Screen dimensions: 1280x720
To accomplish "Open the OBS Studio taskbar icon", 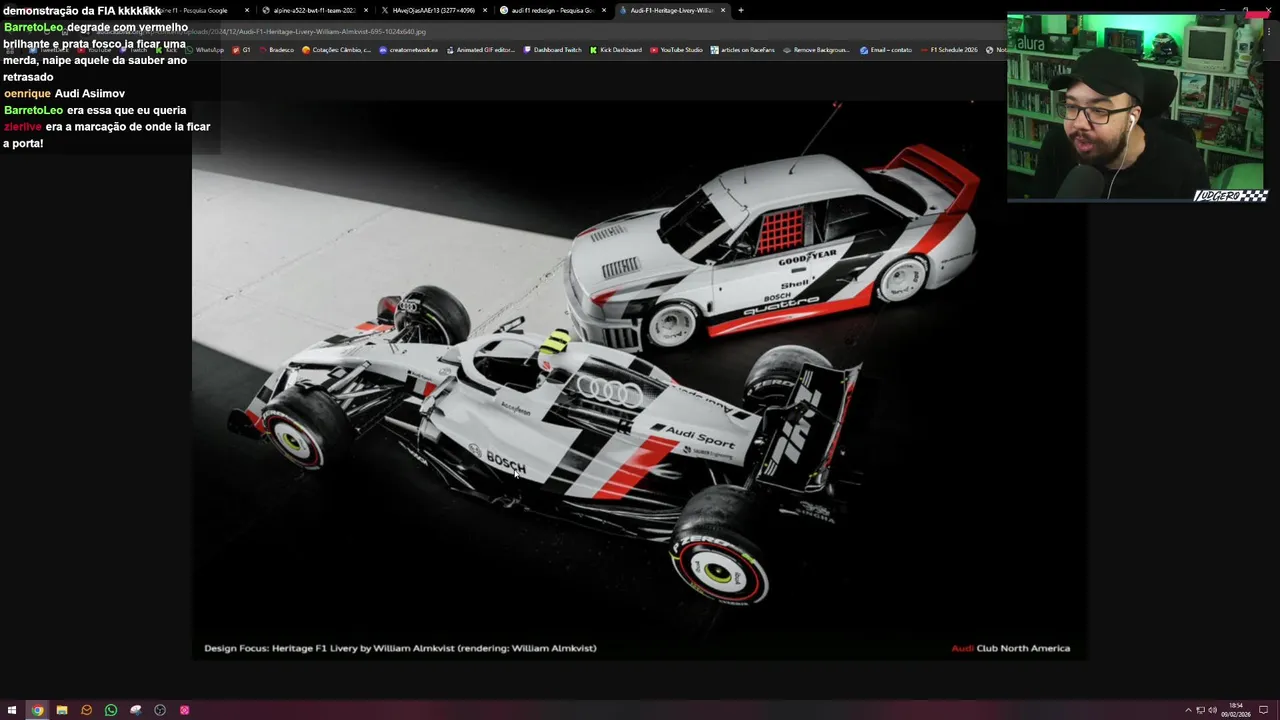I will click(160, 710).
